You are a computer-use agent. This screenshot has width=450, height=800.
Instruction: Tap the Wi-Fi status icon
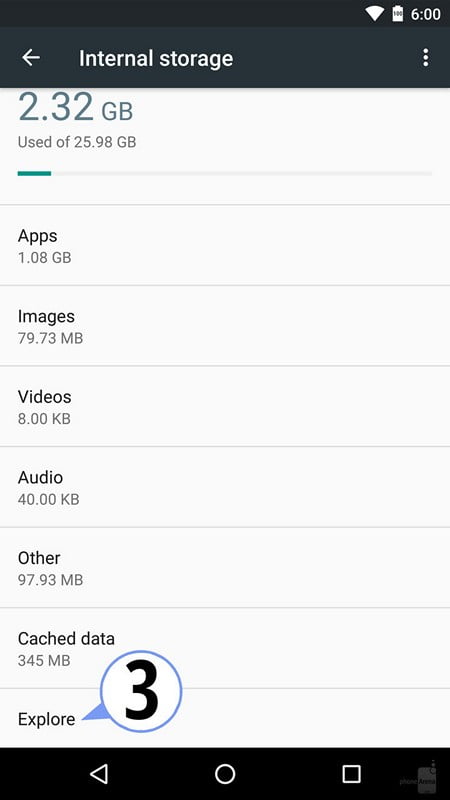[375, 14]
